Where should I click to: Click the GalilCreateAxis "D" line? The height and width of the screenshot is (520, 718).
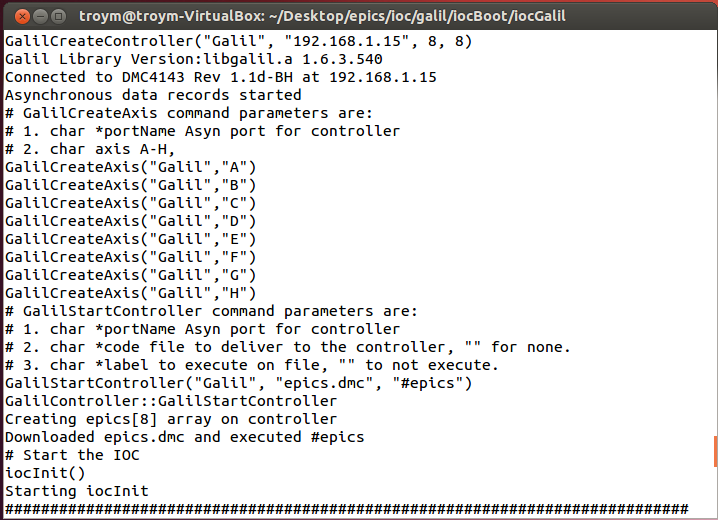[x=130, y=221]
